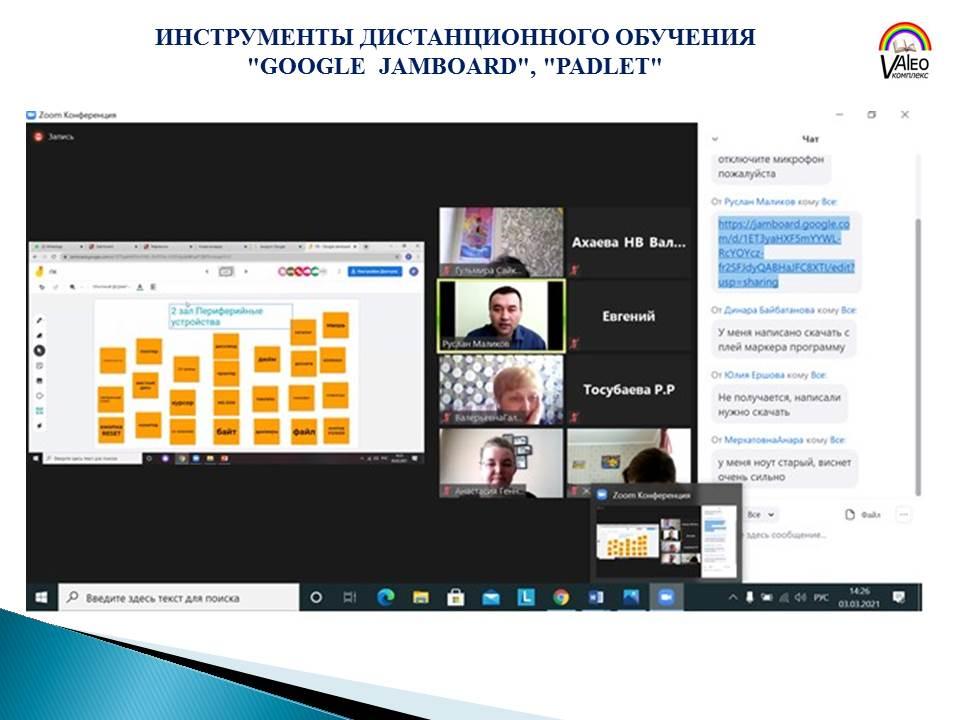
Task: Choose the Jamboard select arrow tool
Action: 40,351
